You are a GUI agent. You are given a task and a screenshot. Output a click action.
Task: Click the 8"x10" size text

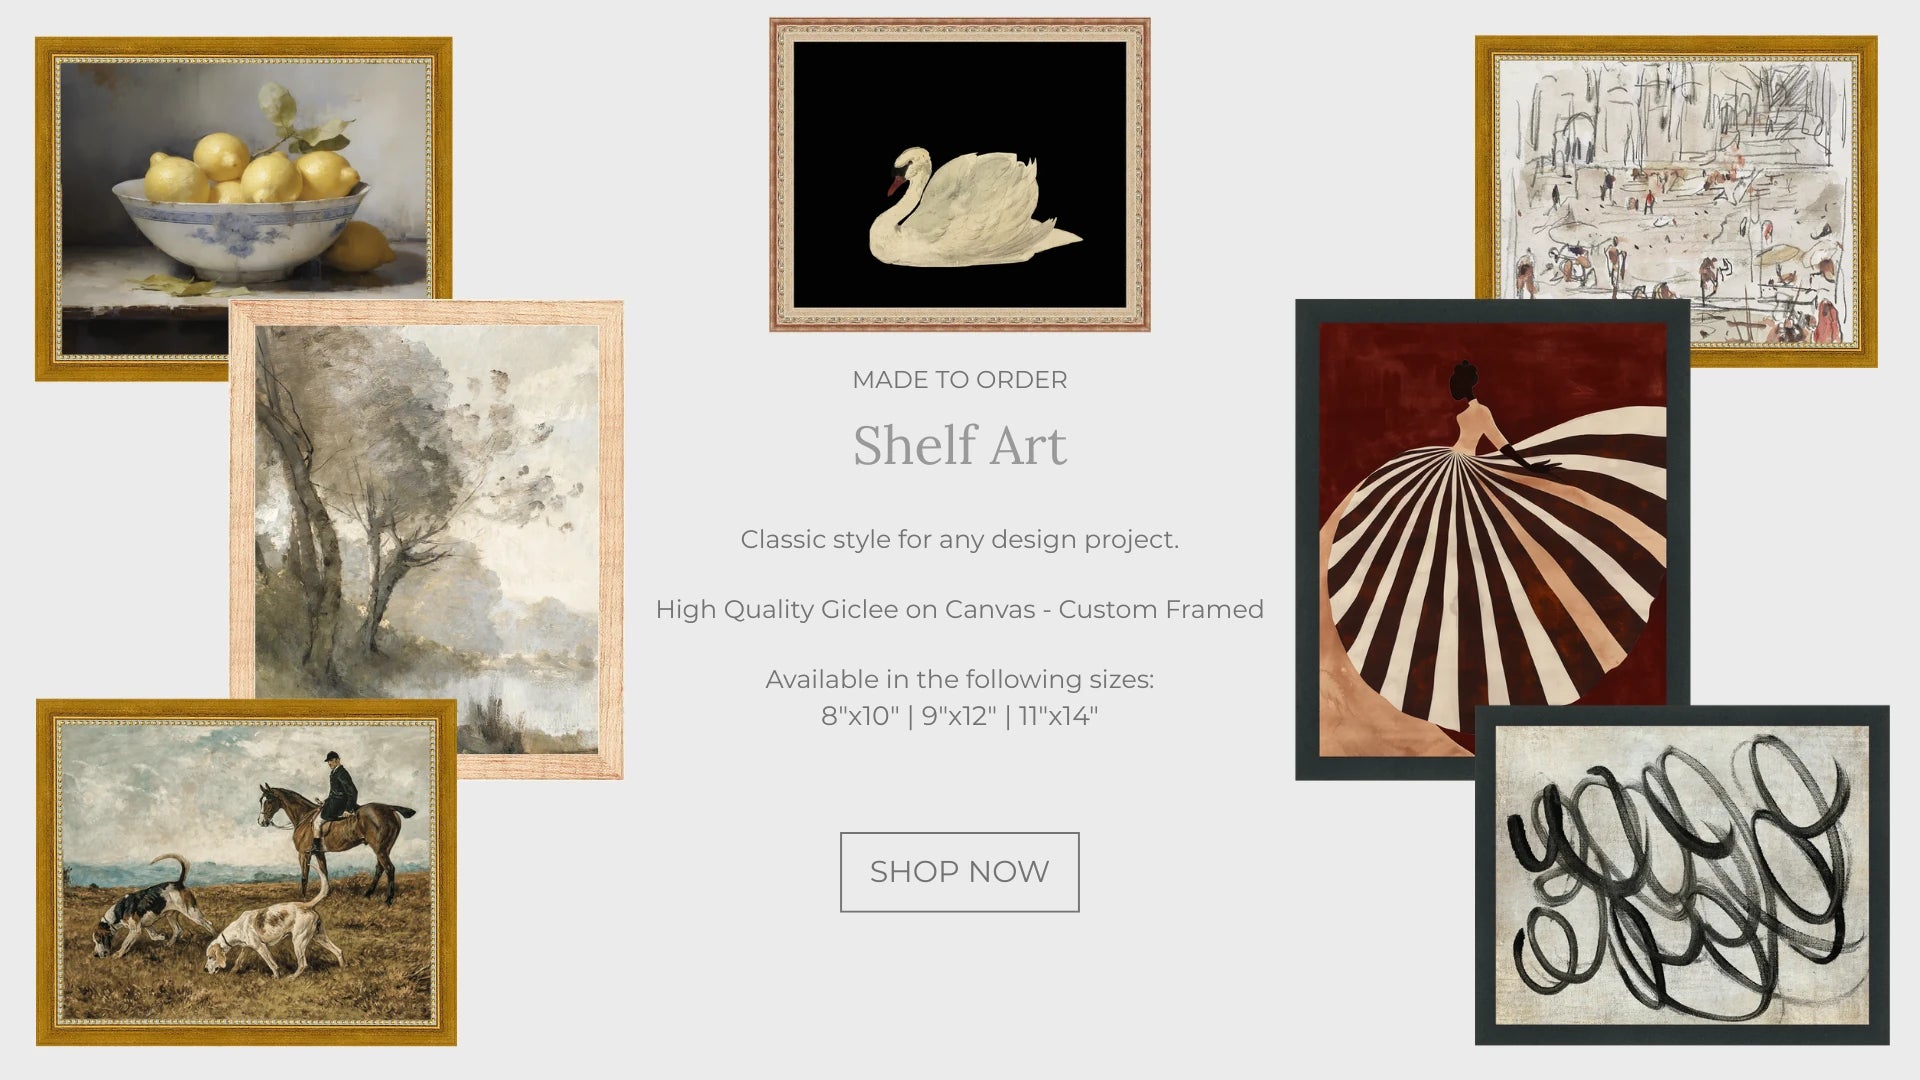coord(860,716)
